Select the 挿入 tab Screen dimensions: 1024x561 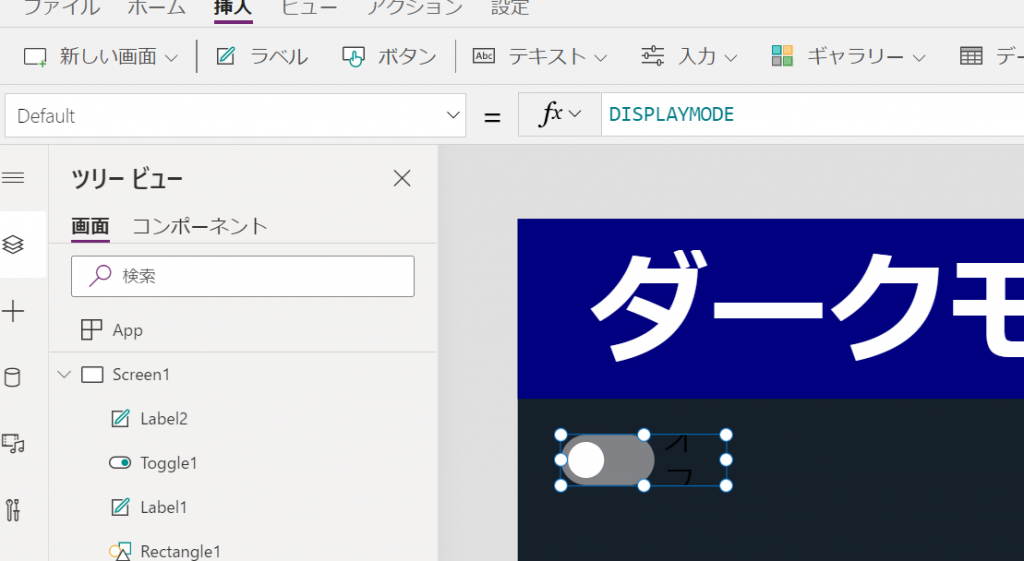233,8
